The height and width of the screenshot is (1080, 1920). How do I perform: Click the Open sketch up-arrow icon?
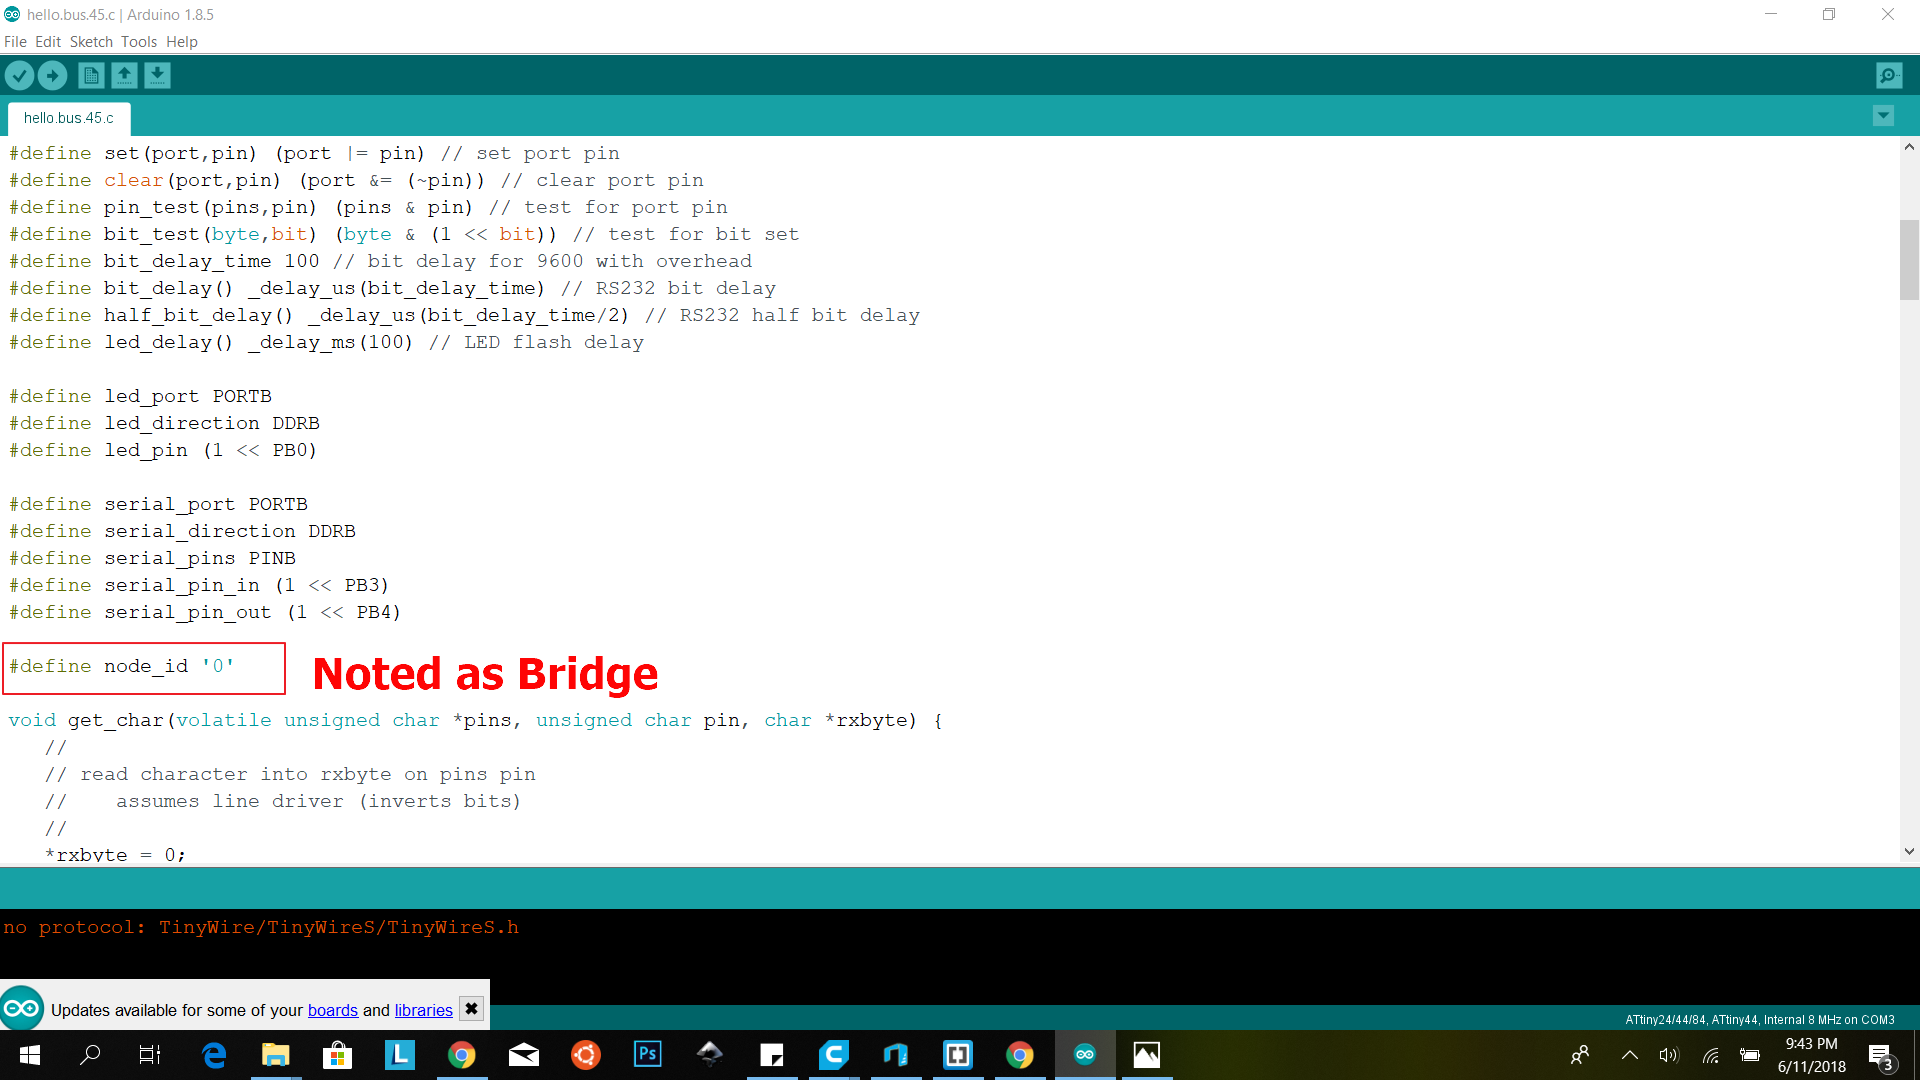124,75
